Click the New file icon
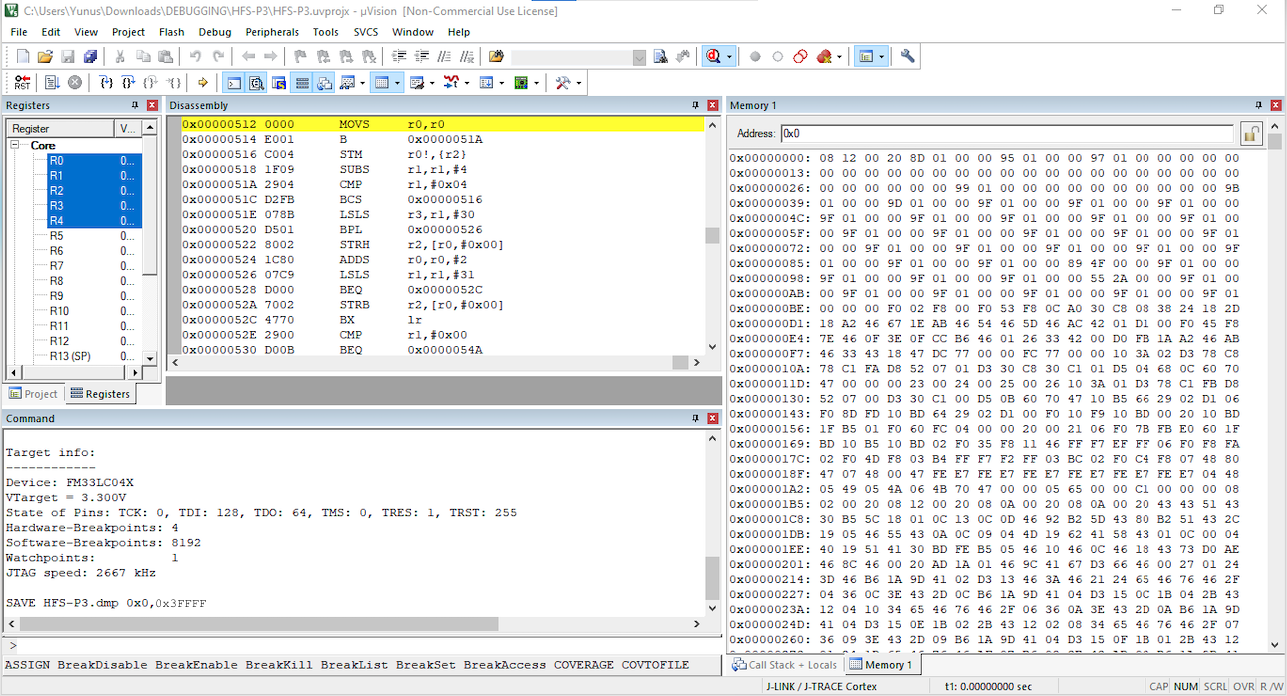The height and width of the screenshot is (696, 1287). pyautogui.click(x=23, y=57)
